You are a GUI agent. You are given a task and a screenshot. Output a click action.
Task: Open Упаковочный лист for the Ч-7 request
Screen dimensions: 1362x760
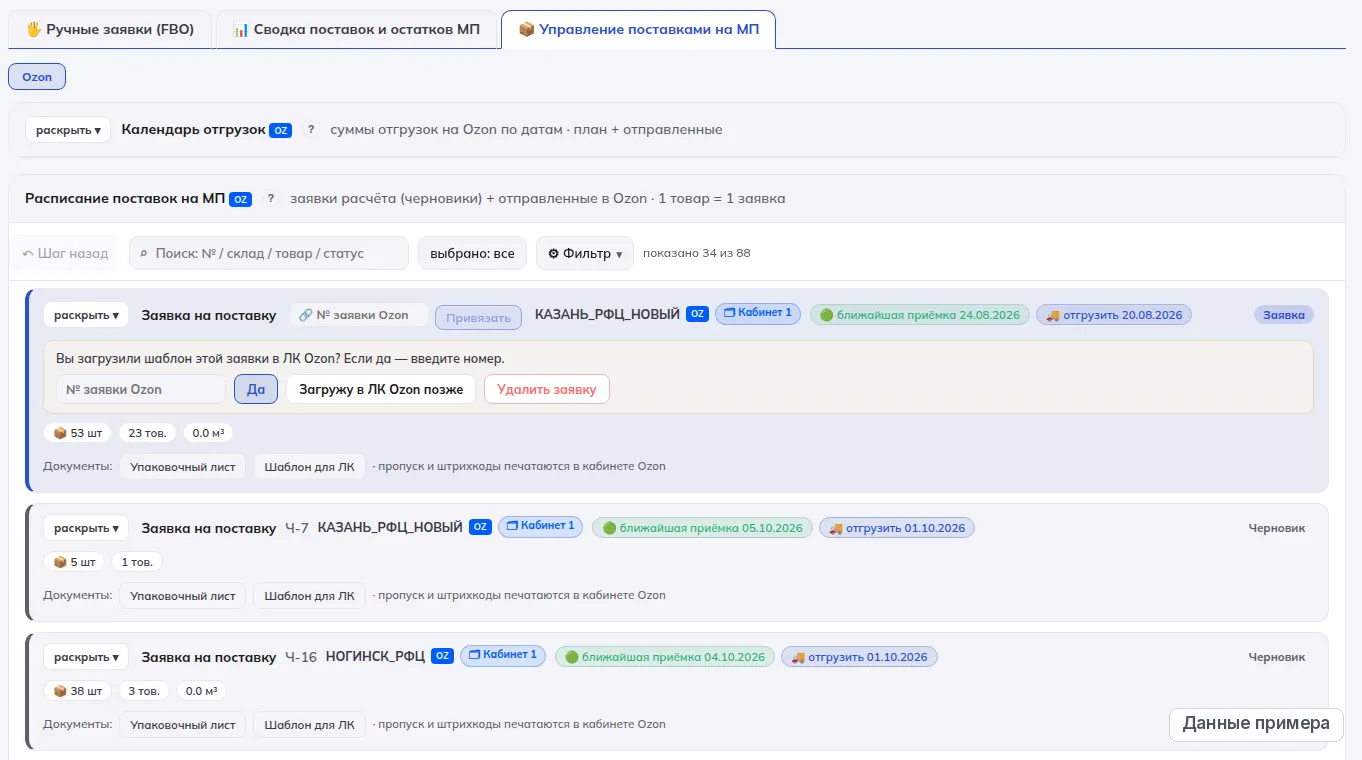tap(183, 595)
